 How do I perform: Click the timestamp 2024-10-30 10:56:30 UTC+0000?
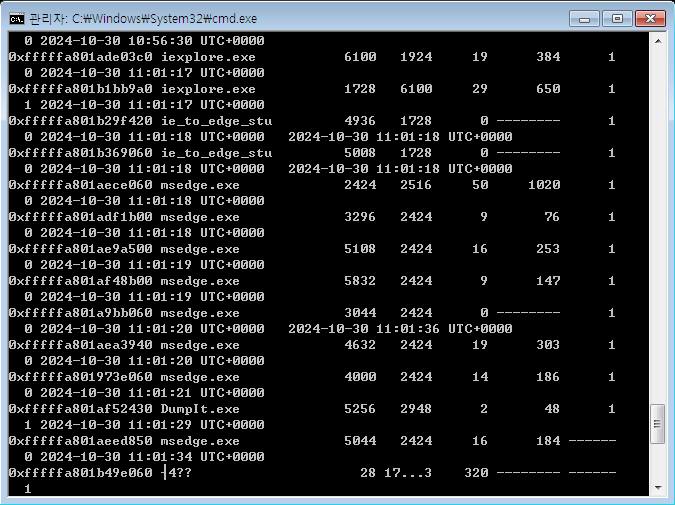152,41
